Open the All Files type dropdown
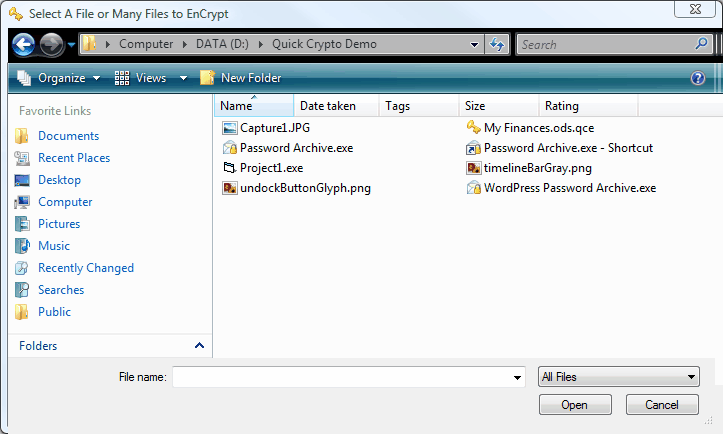 click(x=619, y=377)
